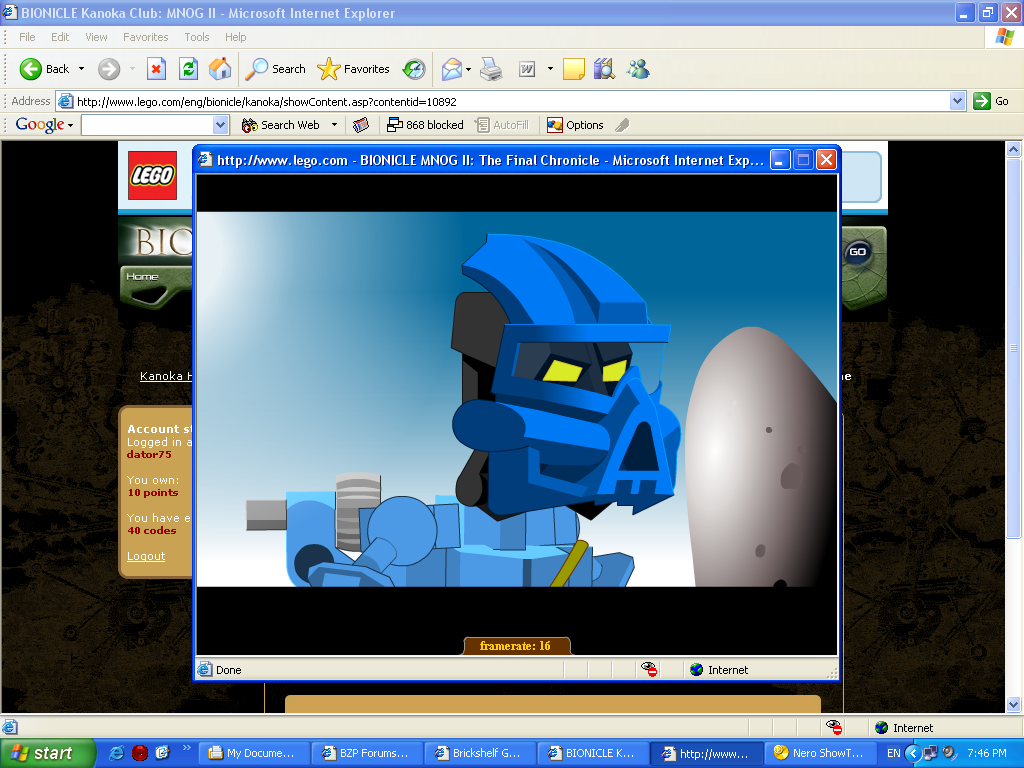The image size is (1024, 768).
Task: Open the address bar URL dropdown
Action: [957, 101]
